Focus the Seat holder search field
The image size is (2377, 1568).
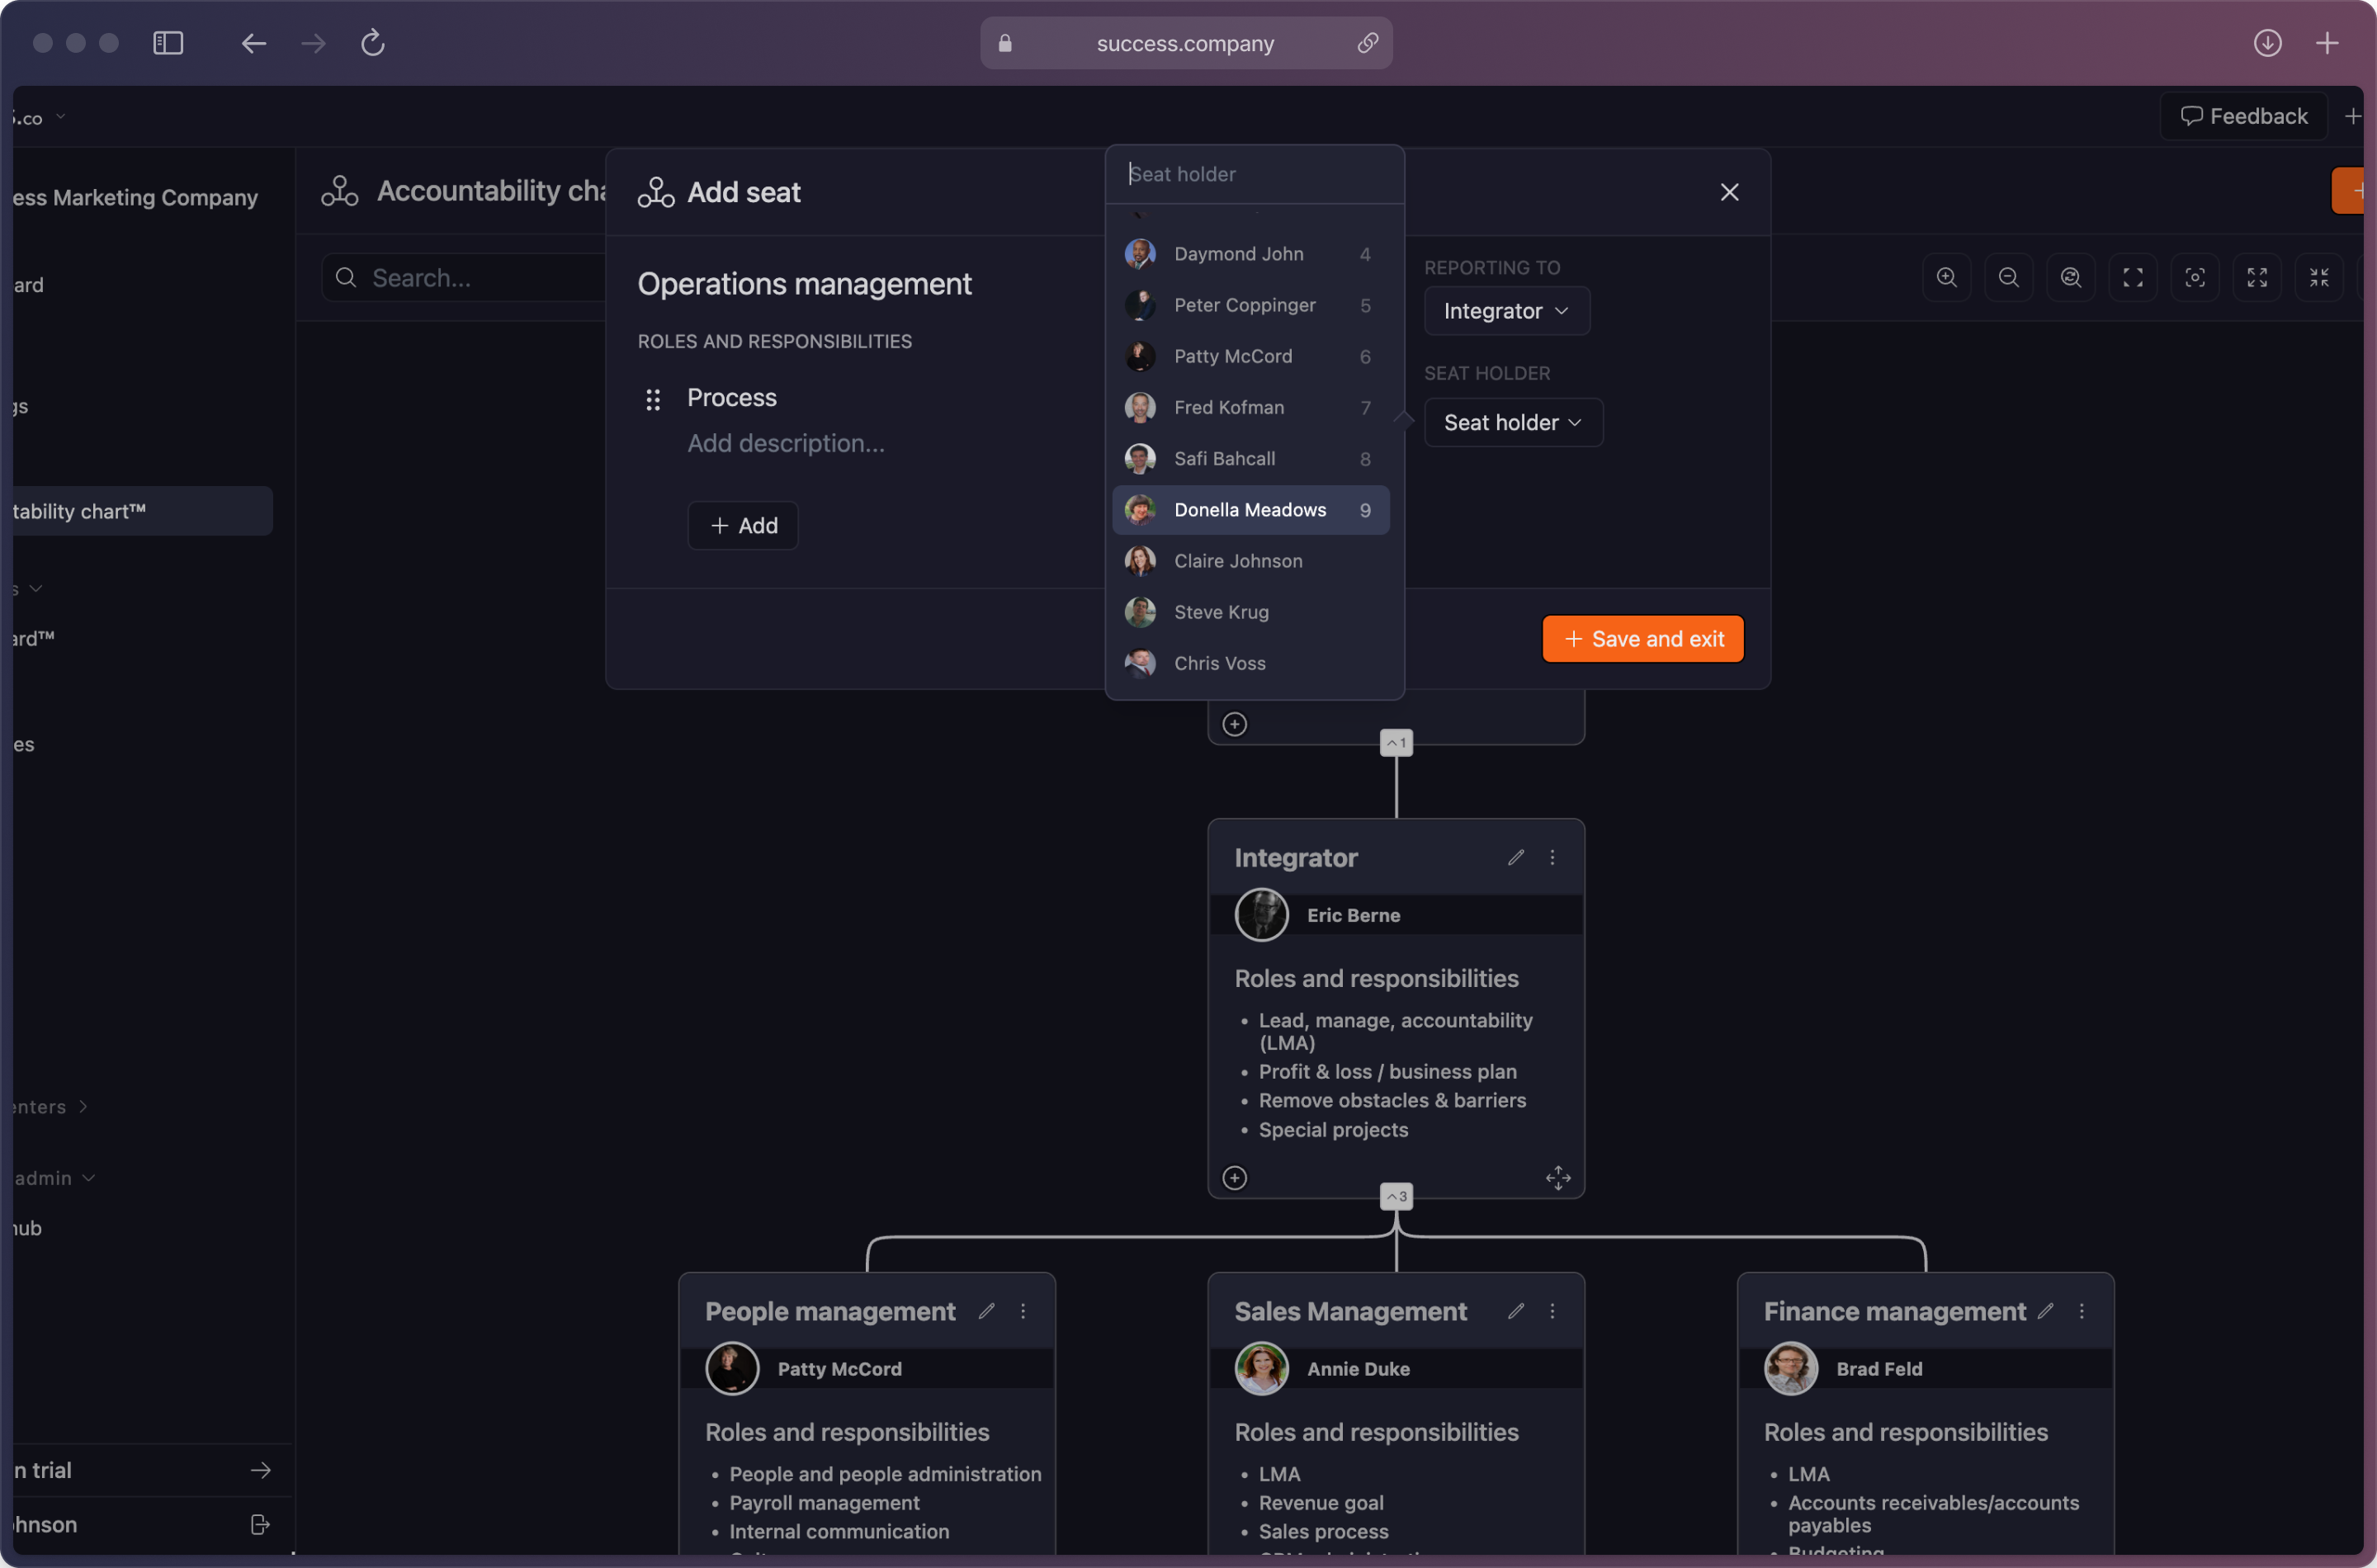pos(1254,174)
